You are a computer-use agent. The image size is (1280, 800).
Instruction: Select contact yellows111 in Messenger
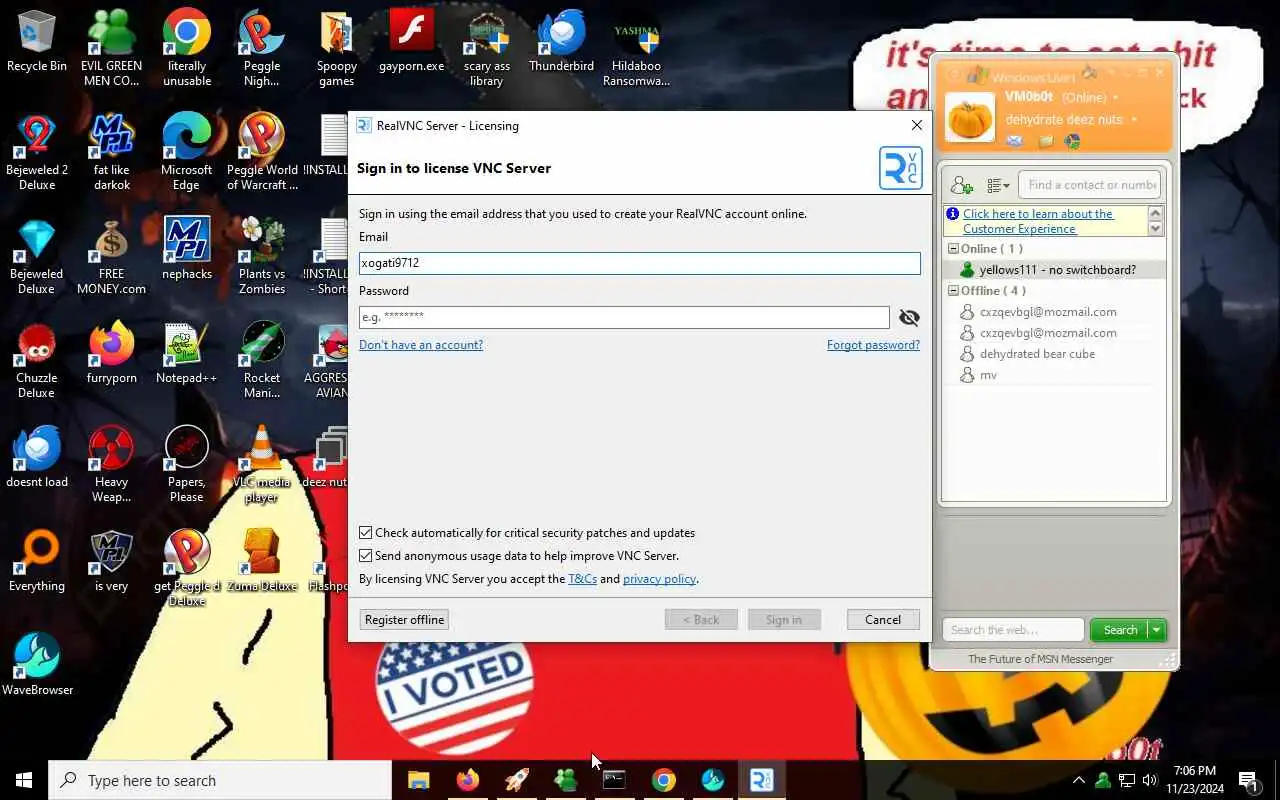click(x=1054, y=270)
